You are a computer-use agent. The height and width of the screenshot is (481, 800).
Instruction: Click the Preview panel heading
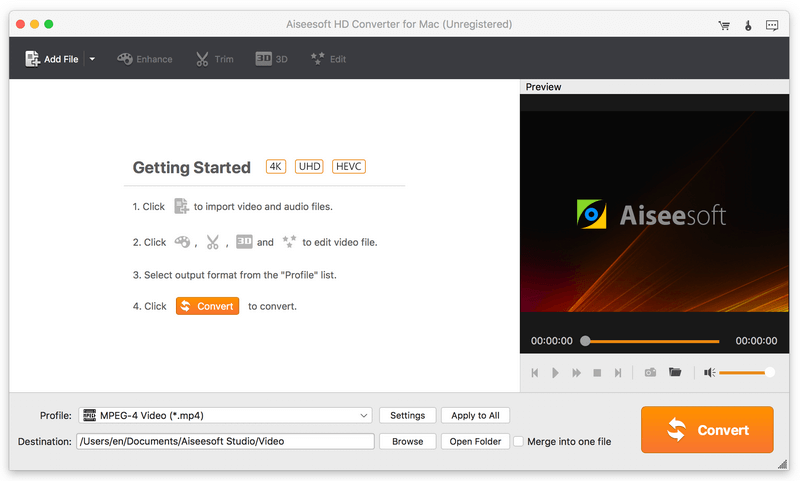click(x=543, y=87)
